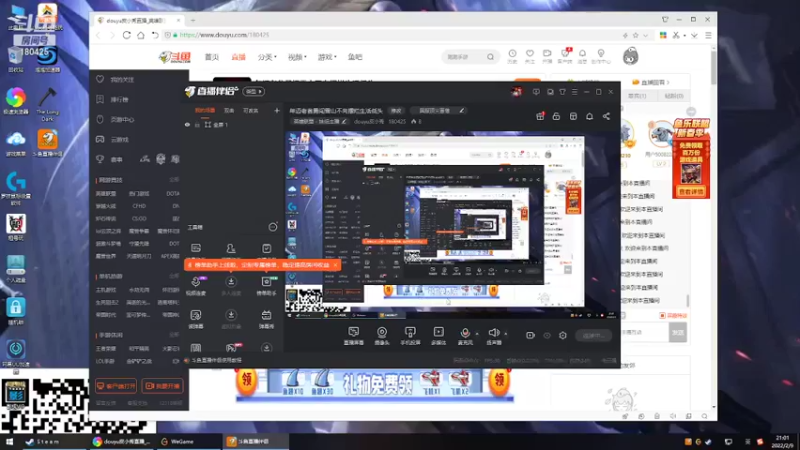Open the history clock icon on Douyu header
The height and width of the screenshot is (450, 800).
[x=512, y=56]
